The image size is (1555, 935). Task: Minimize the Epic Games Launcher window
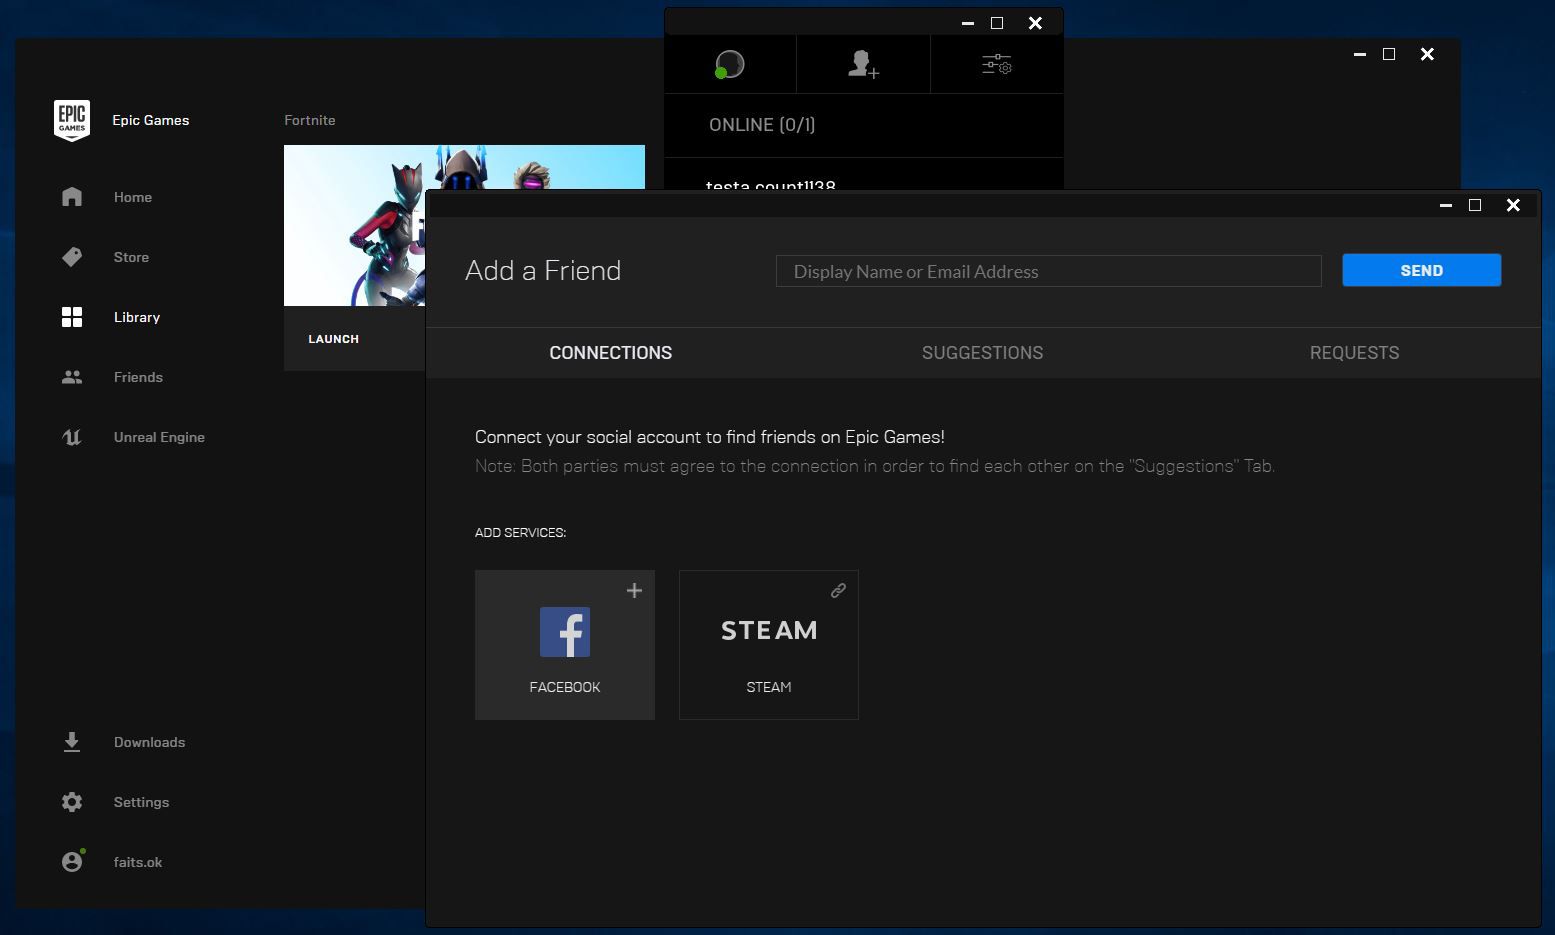pyautogui.click(x=1360, y=54)
